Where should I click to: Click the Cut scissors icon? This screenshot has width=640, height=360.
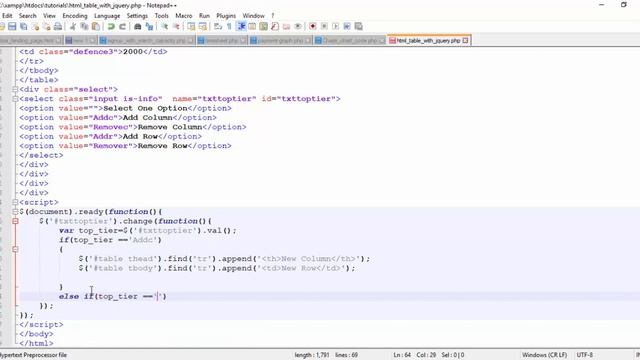(73, 27)
